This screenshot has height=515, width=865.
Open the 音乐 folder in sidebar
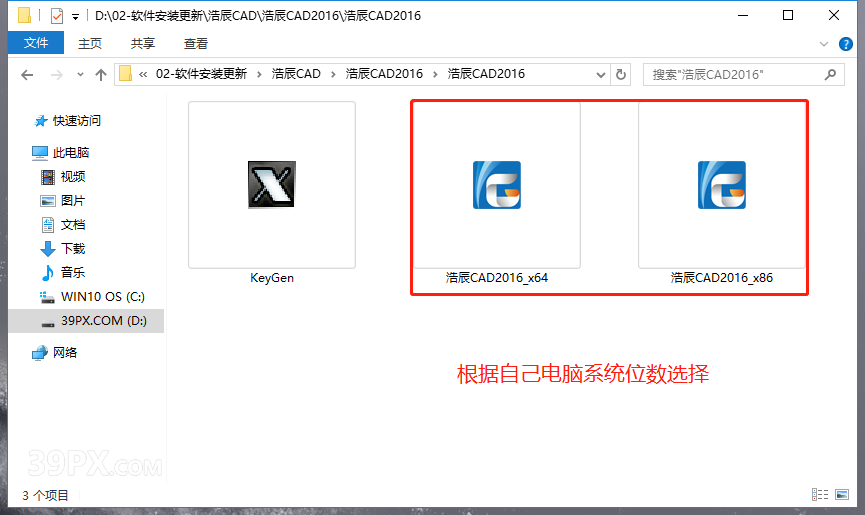click(73, 272)
